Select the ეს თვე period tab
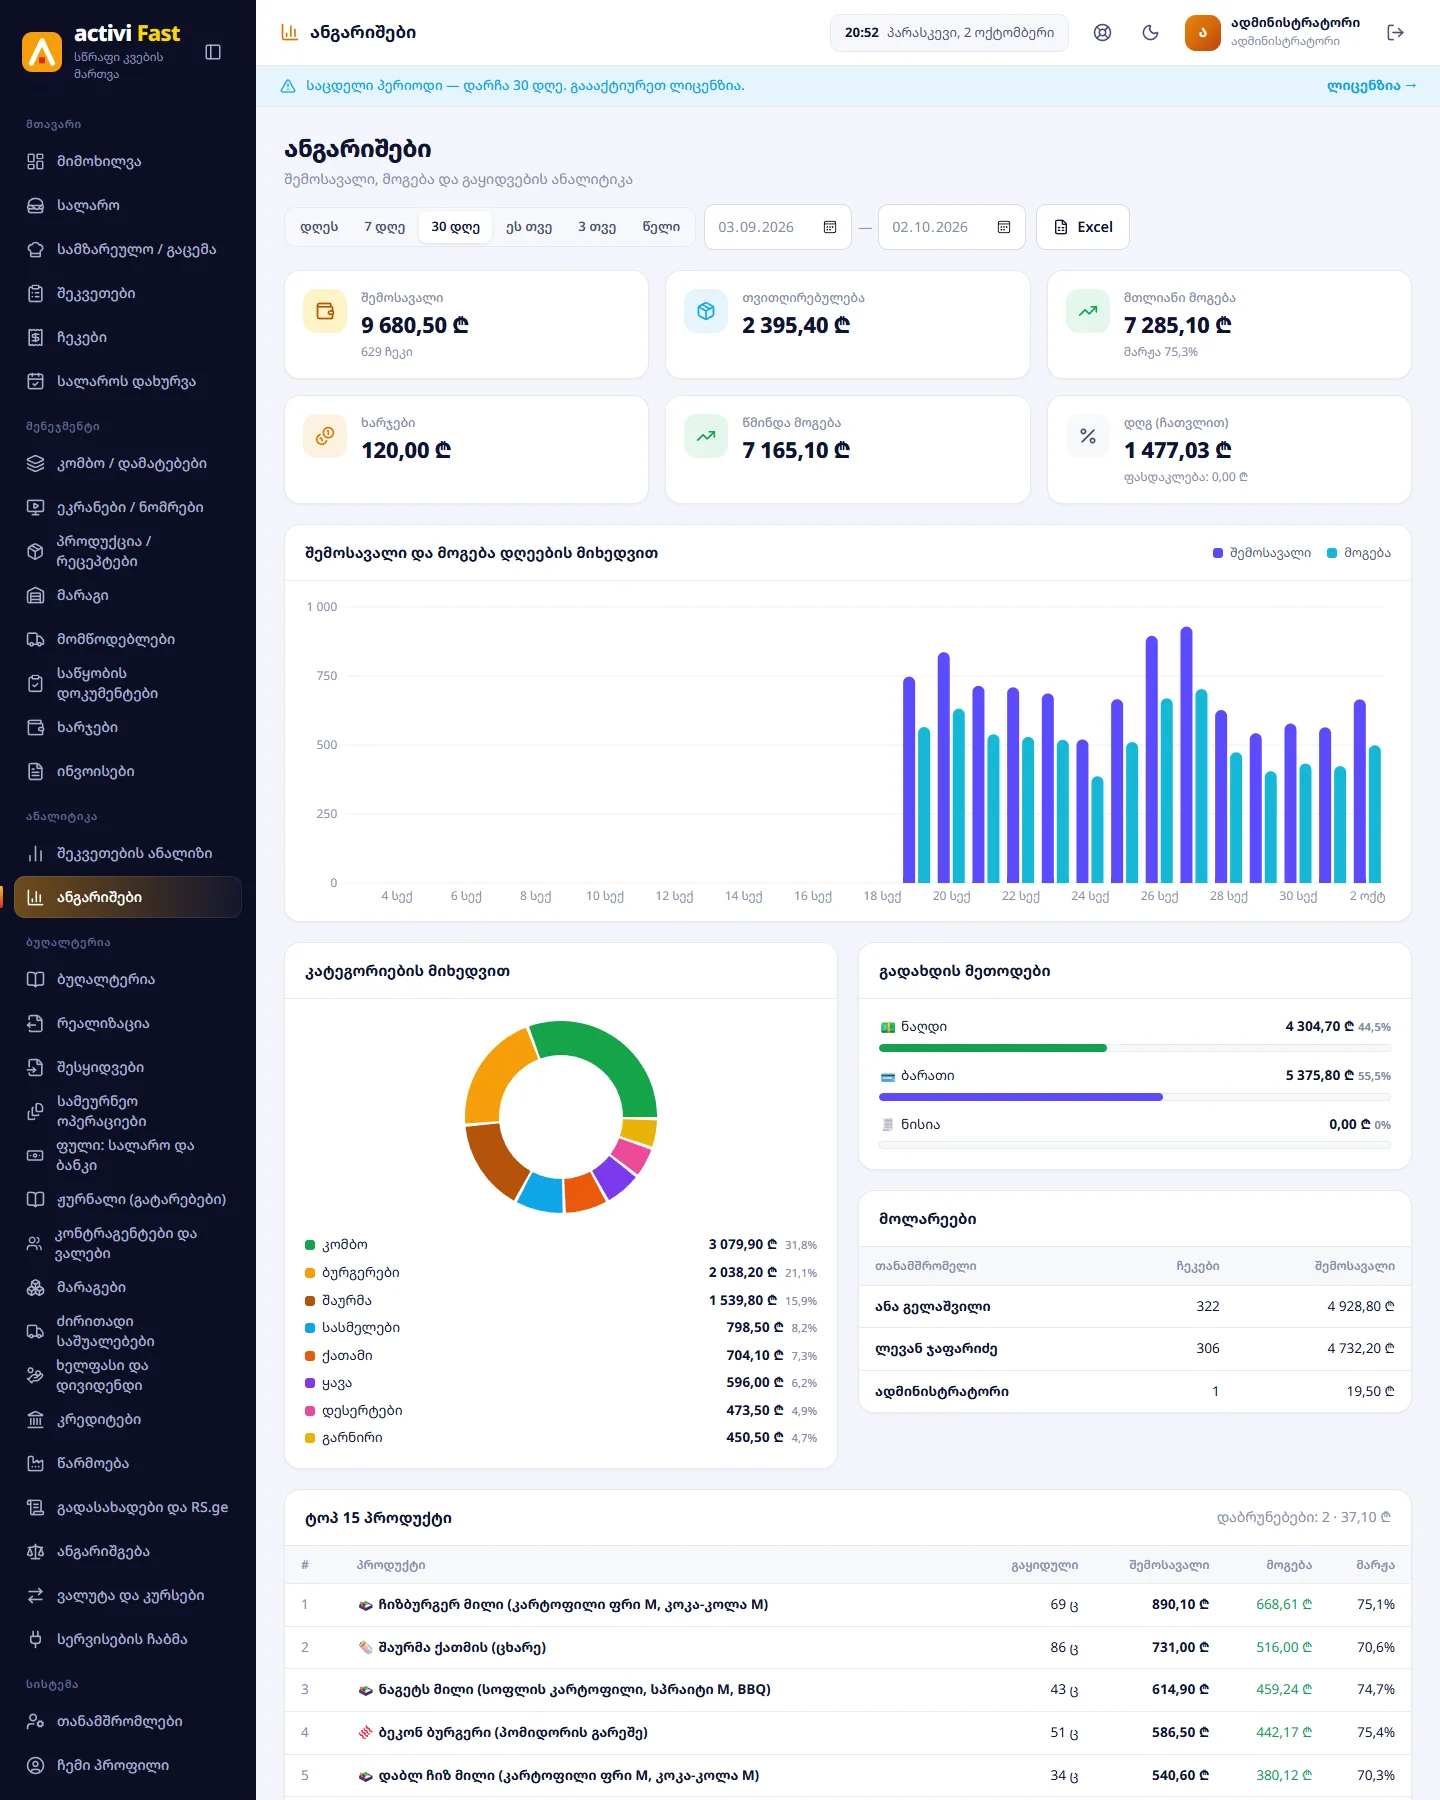The height and width of the screenshot is (1800, 1440). [x=529, y=227]
